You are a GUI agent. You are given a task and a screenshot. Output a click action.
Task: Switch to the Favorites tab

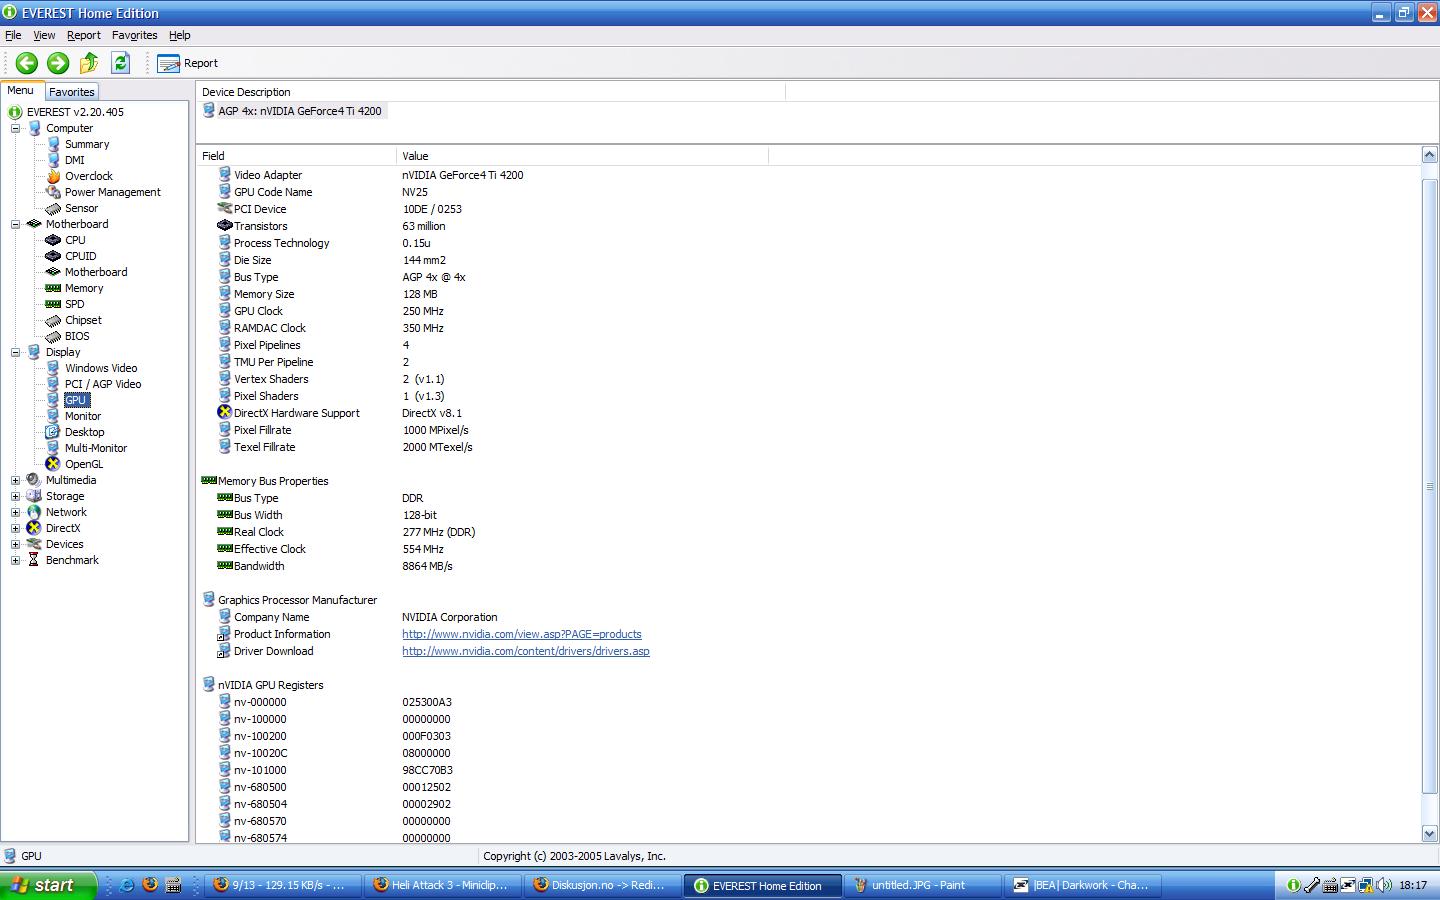(x=72, y=91)
